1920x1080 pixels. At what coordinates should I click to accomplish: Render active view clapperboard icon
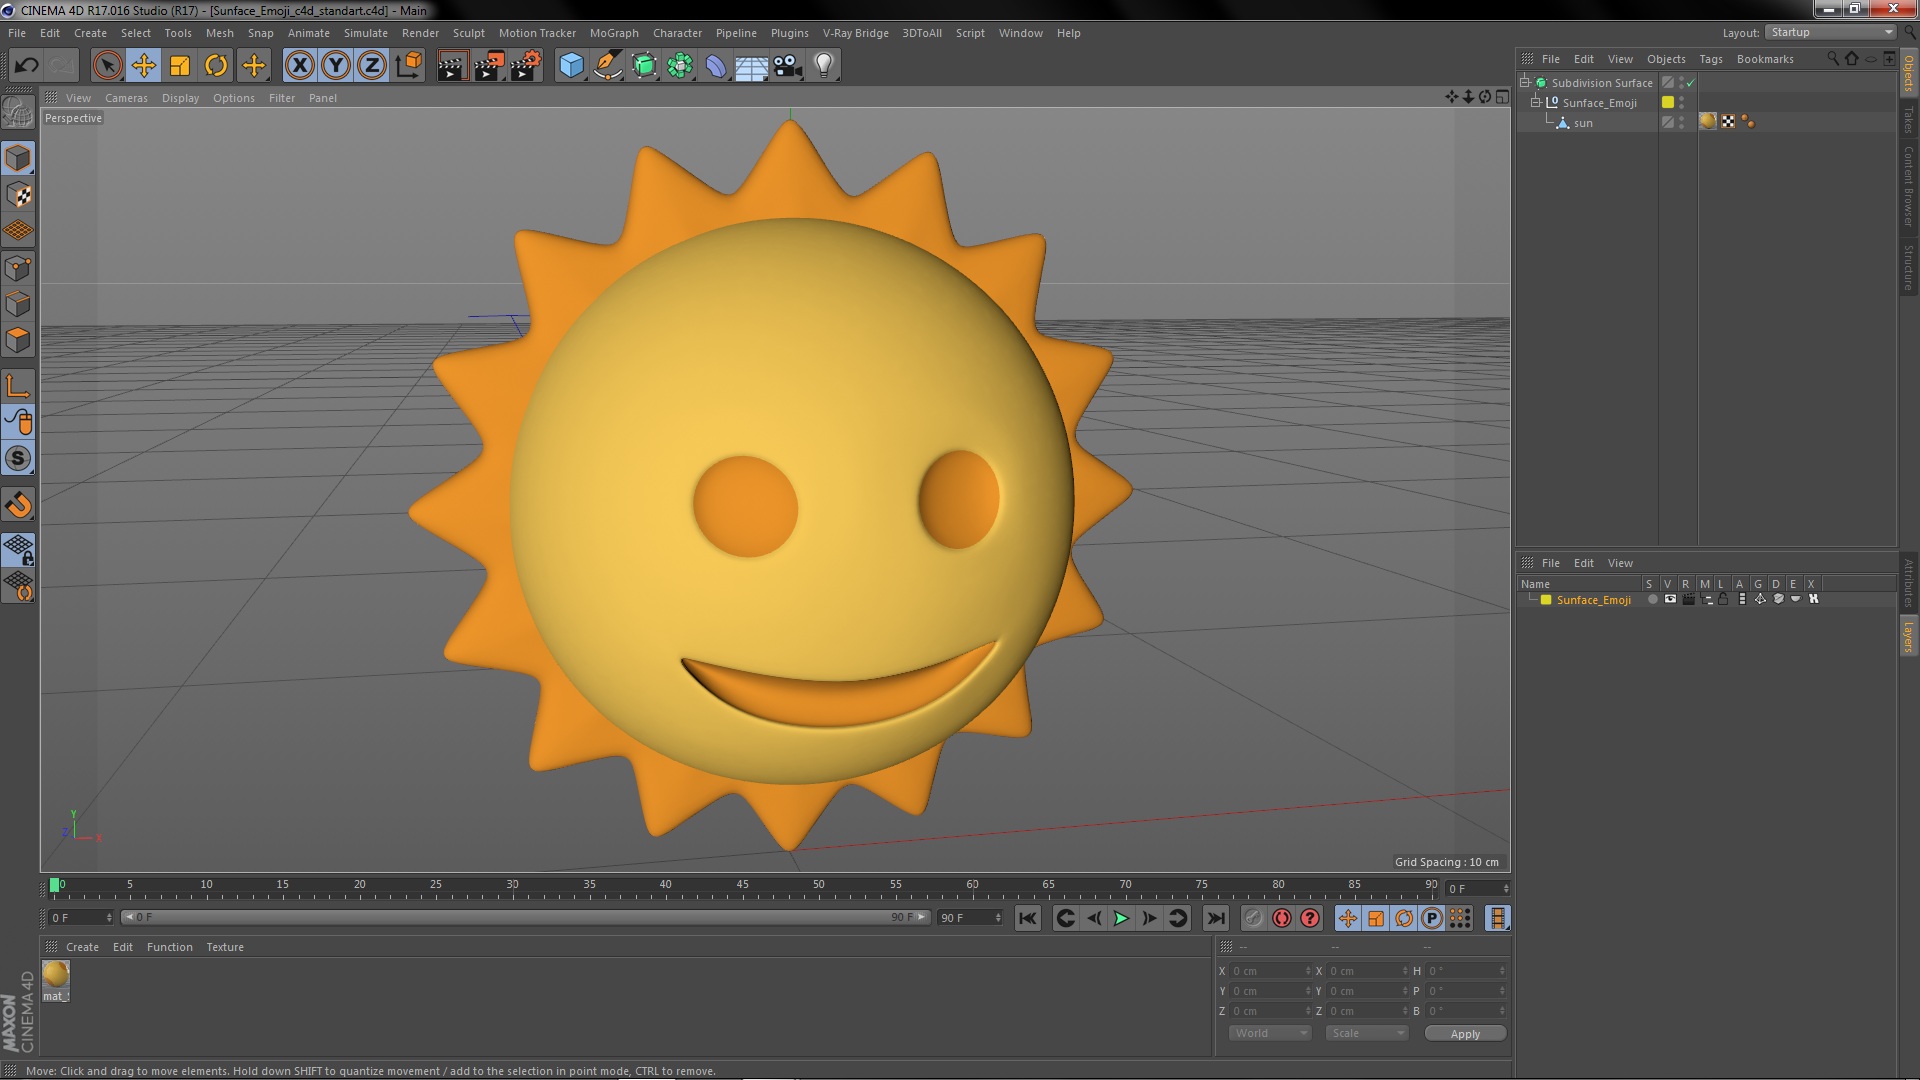point(452,66)
